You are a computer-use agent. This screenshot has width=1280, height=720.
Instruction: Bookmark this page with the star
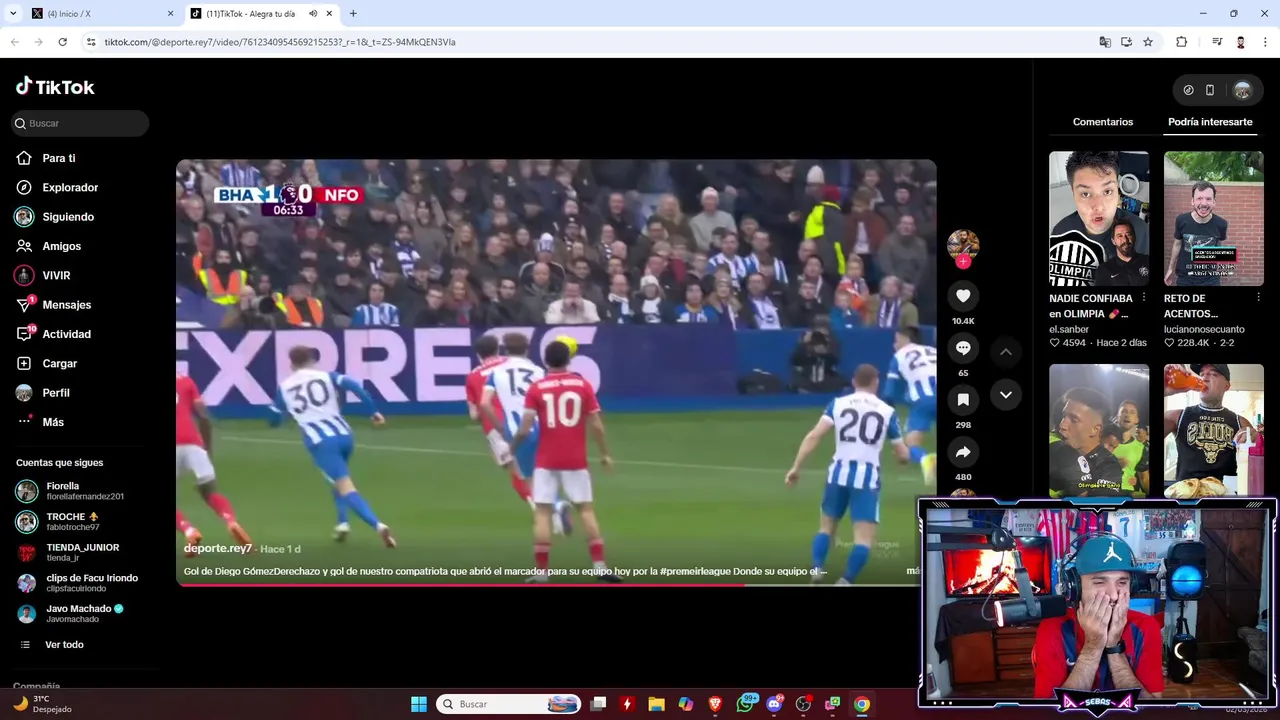(1148, 42)
